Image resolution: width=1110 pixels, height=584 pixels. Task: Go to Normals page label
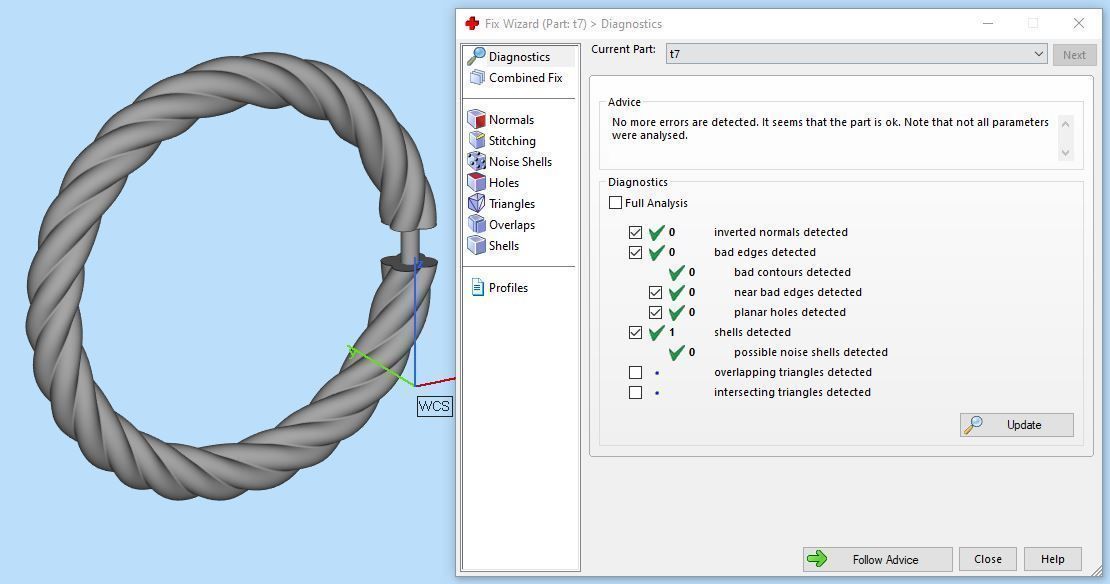511,120
